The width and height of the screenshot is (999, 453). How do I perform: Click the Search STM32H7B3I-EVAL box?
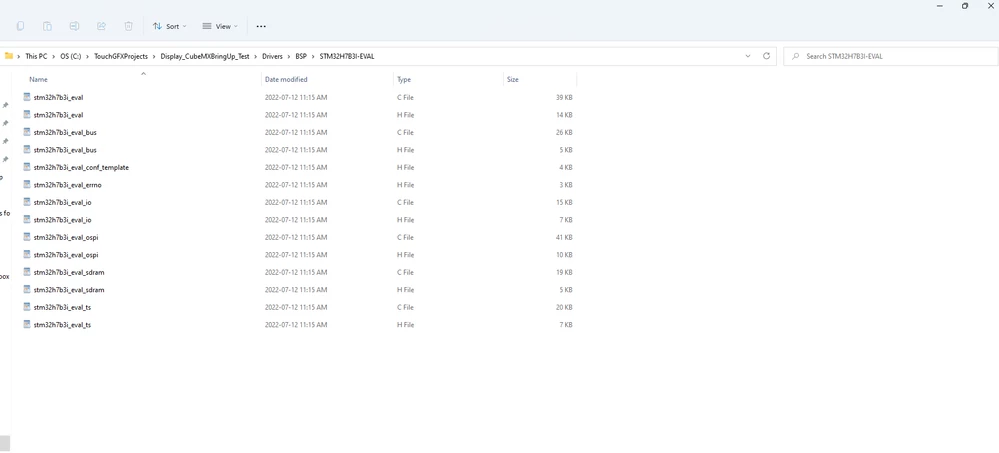(891, 56)
